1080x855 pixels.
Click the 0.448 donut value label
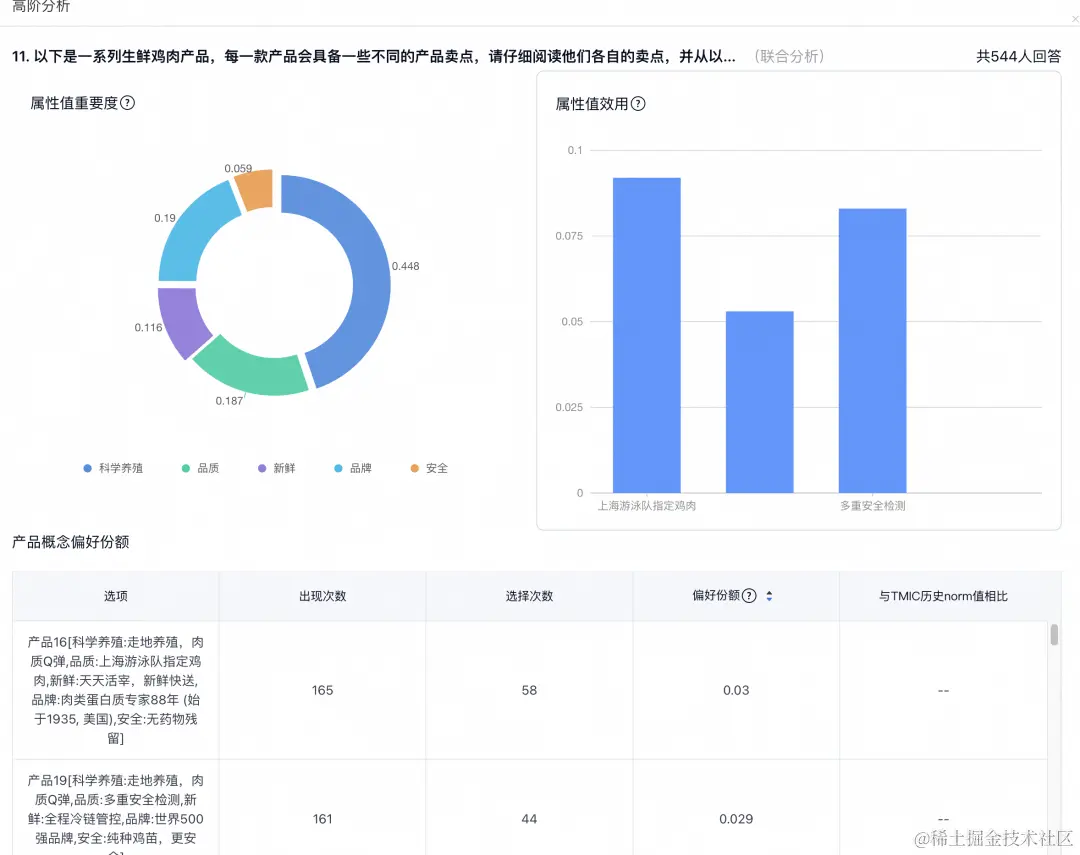pos(406,266)
